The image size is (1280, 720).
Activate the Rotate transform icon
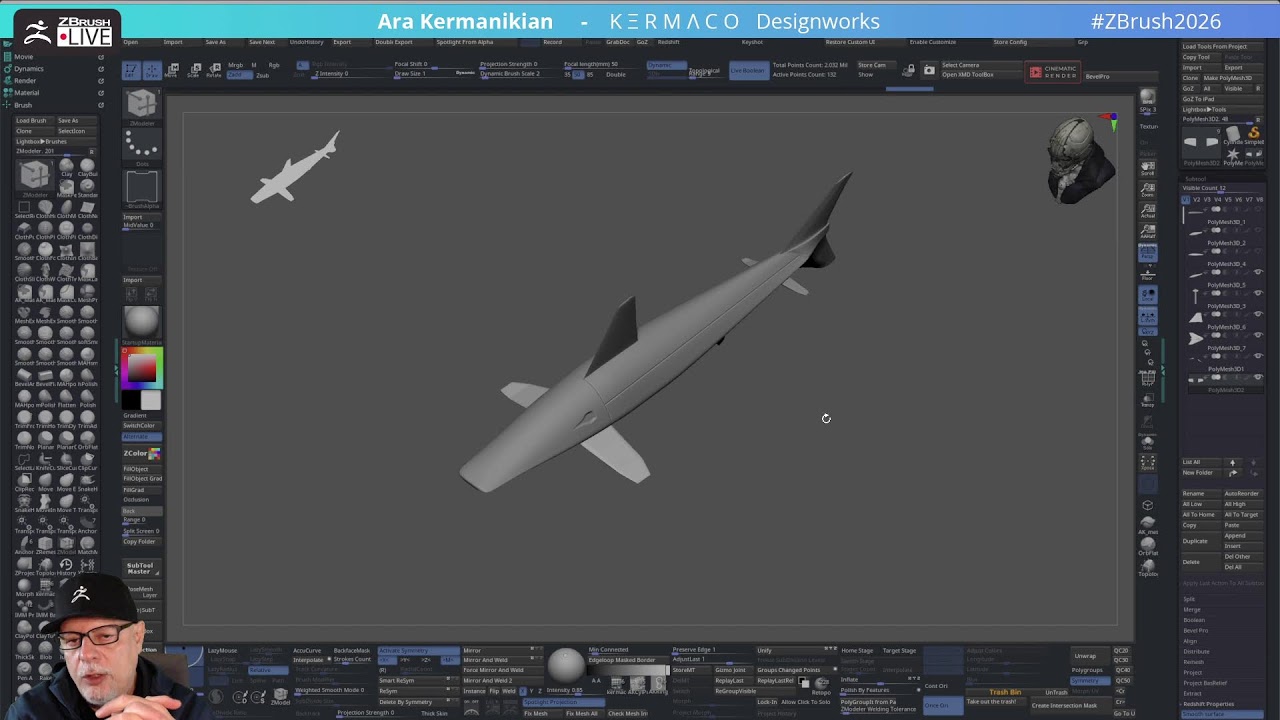click(x=214, y=70)
